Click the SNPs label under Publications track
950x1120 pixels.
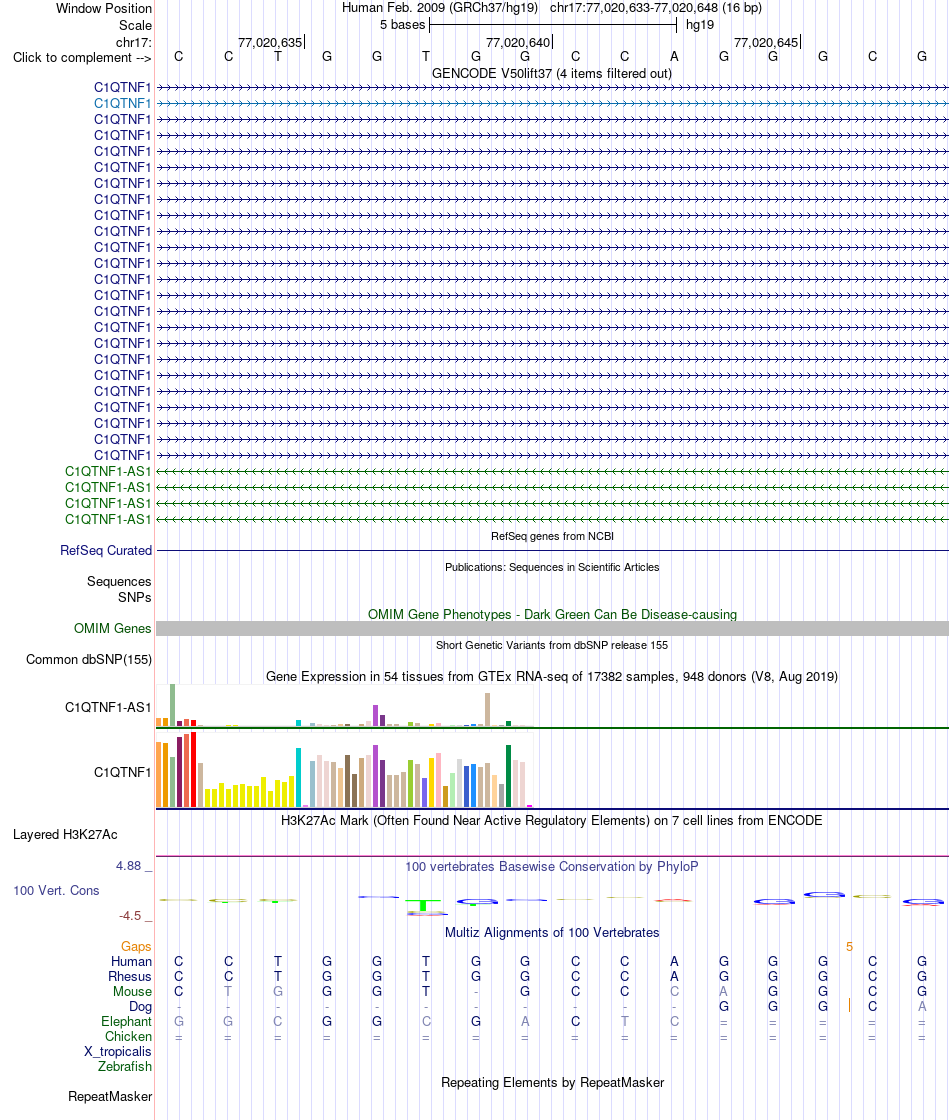click(134, 597)
